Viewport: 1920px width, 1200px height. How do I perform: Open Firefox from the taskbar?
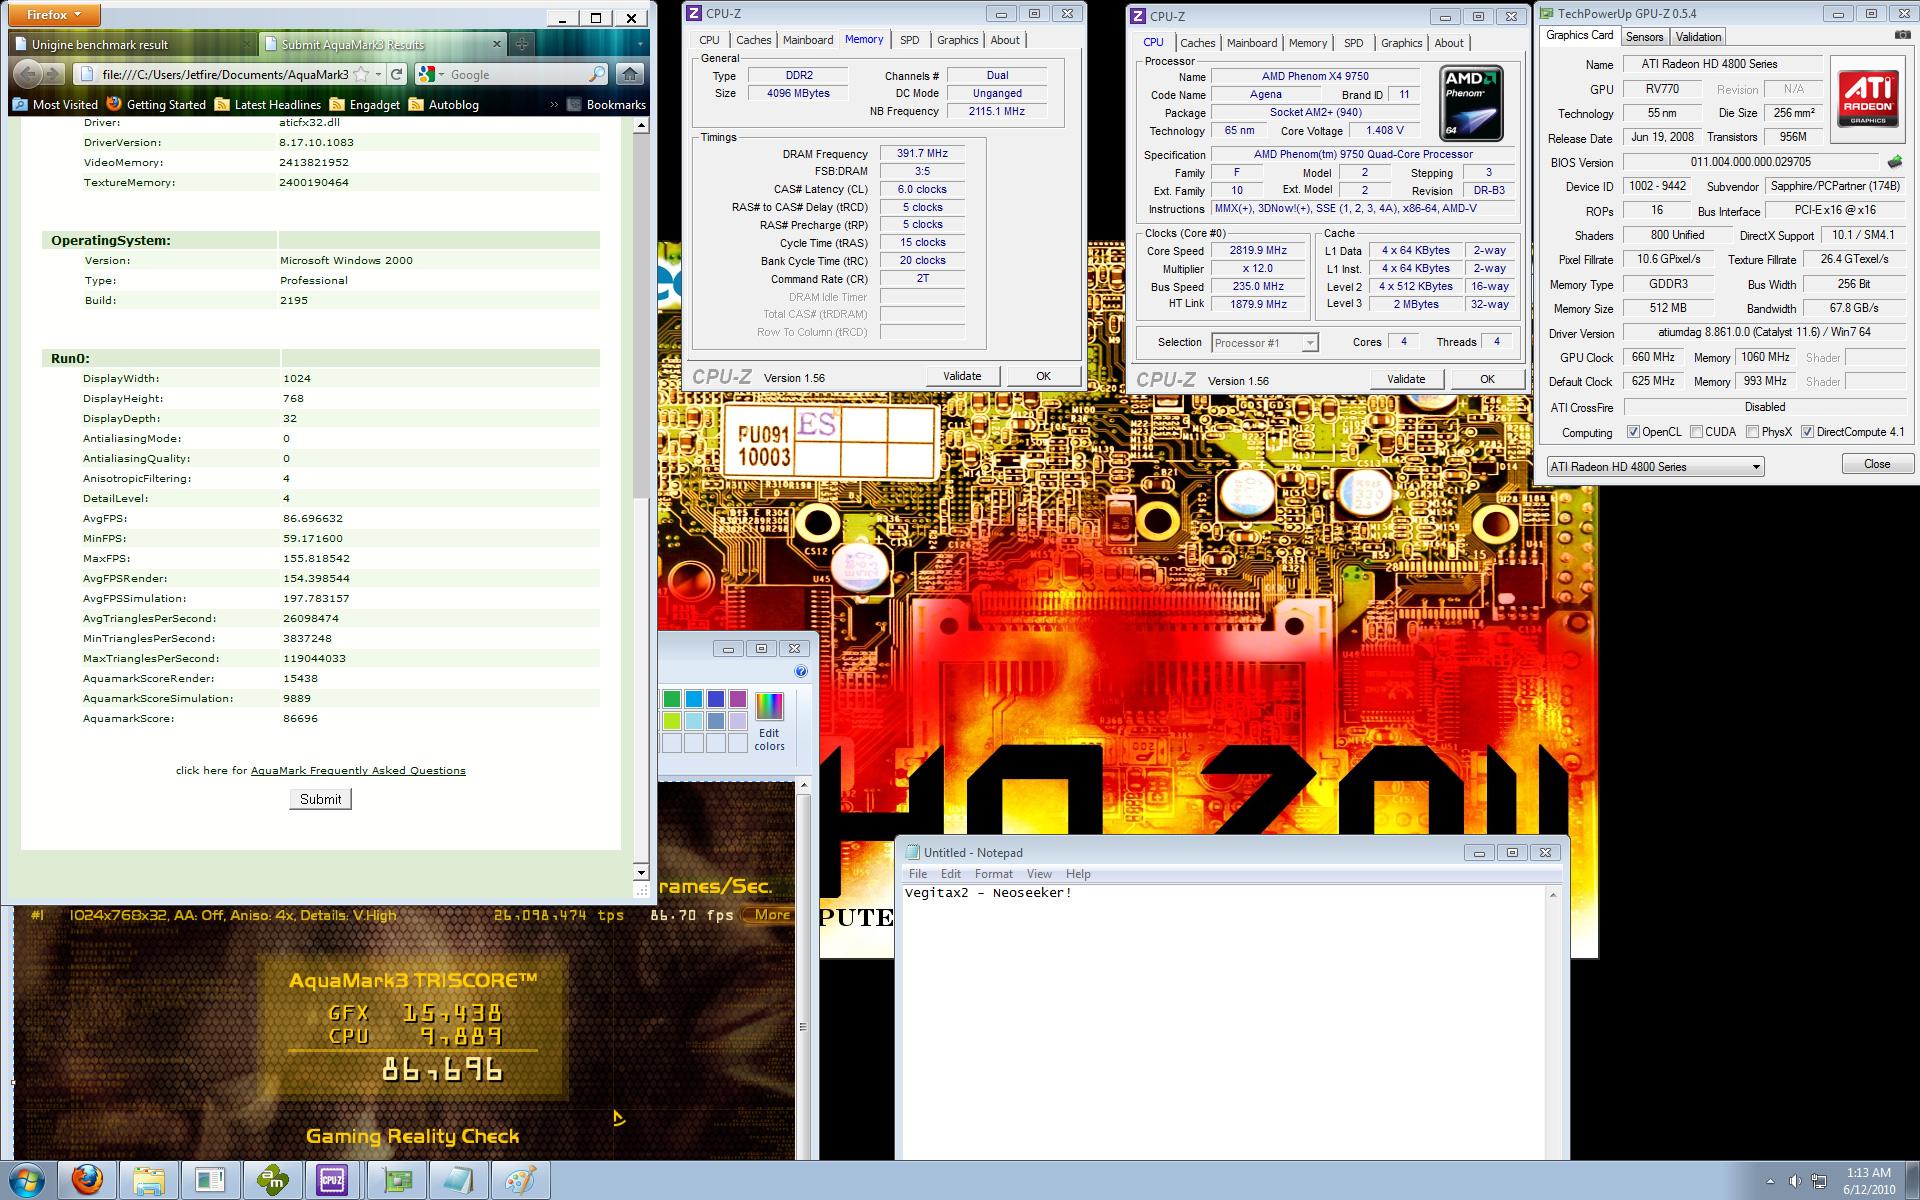[87, 1180]
